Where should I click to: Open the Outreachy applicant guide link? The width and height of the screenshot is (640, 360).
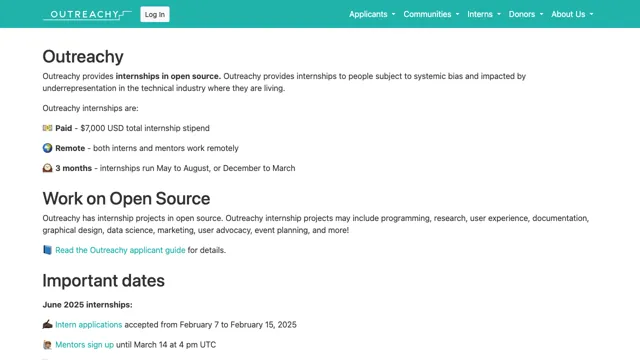(x=120, y=250)
